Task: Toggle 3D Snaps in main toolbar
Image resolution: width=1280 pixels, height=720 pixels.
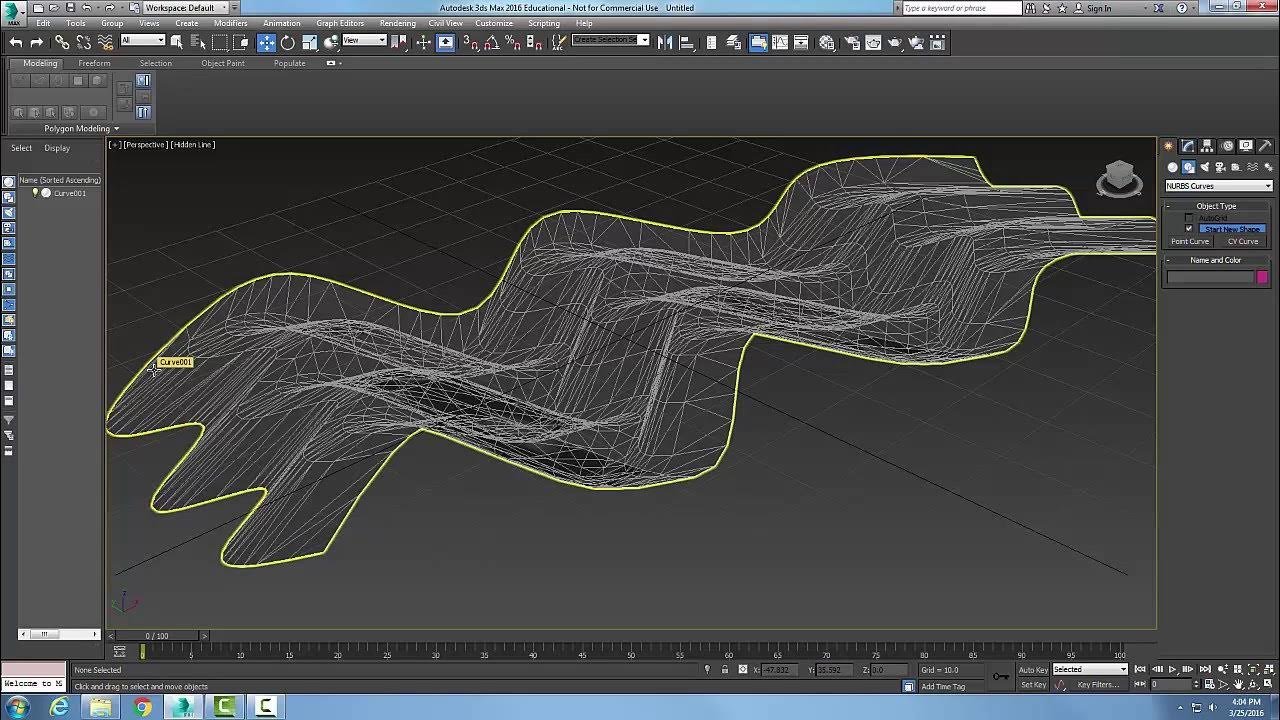Action: coord(470,42)
